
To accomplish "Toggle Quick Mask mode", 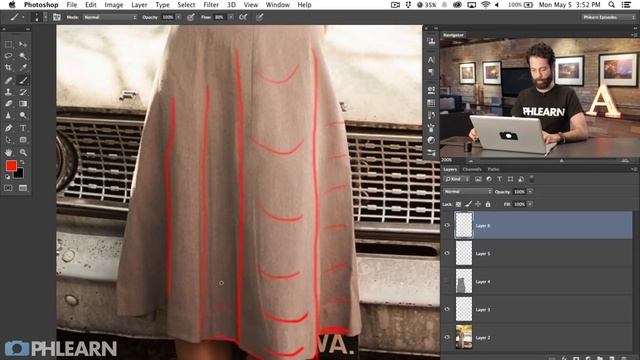I will click(x=9, y=188).
